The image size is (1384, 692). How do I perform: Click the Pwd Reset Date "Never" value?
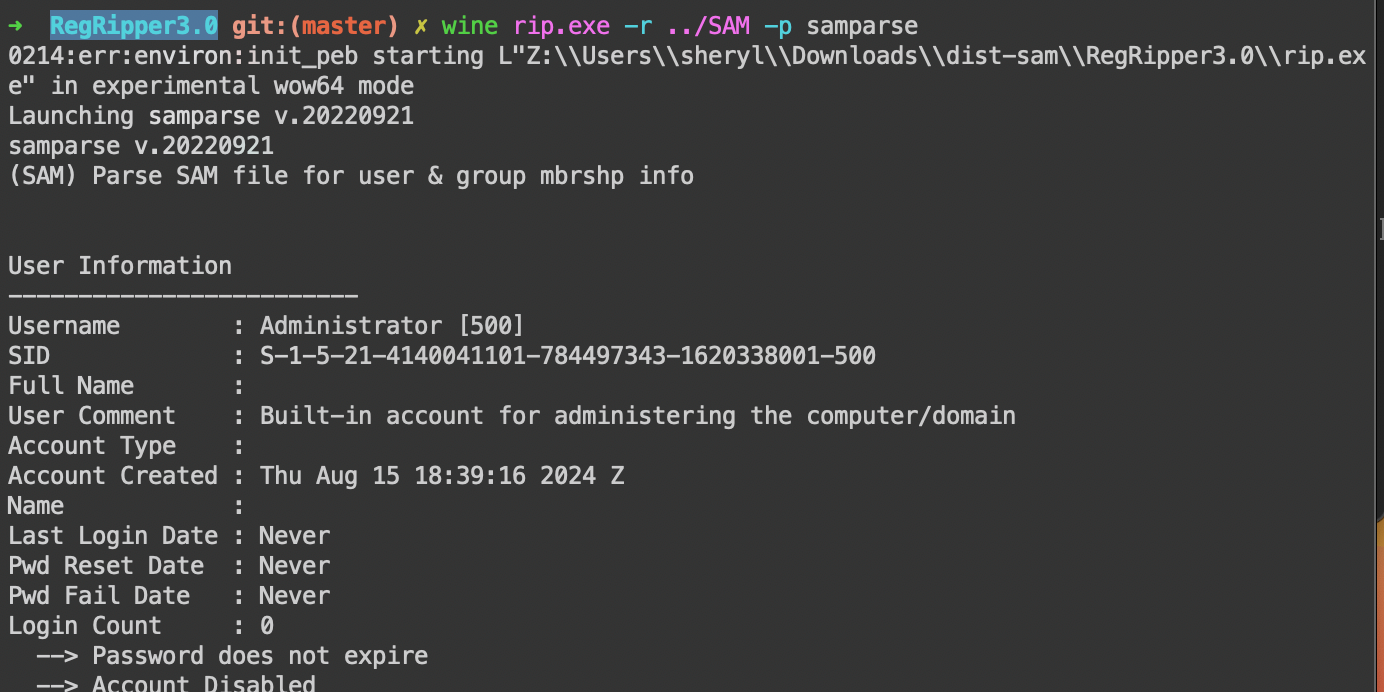point(294,566)
